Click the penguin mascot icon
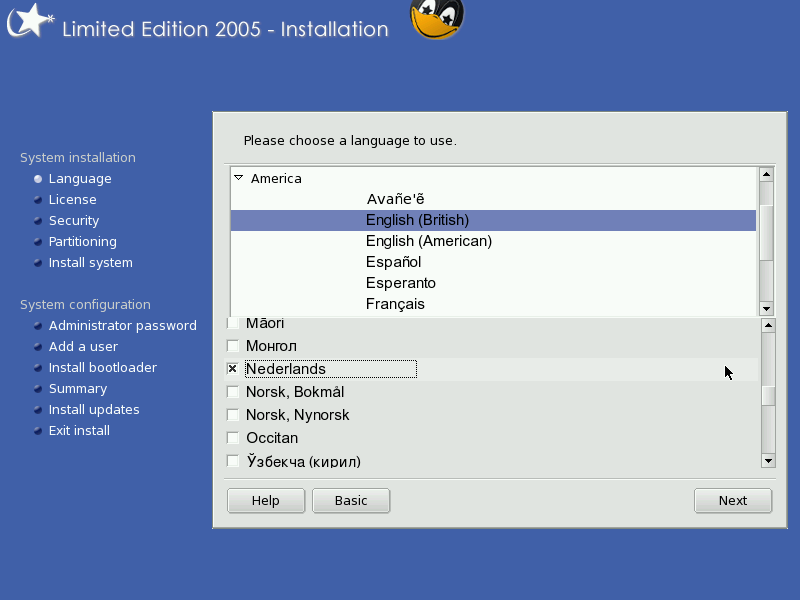The image size is (800, 600). coord(437,19)
